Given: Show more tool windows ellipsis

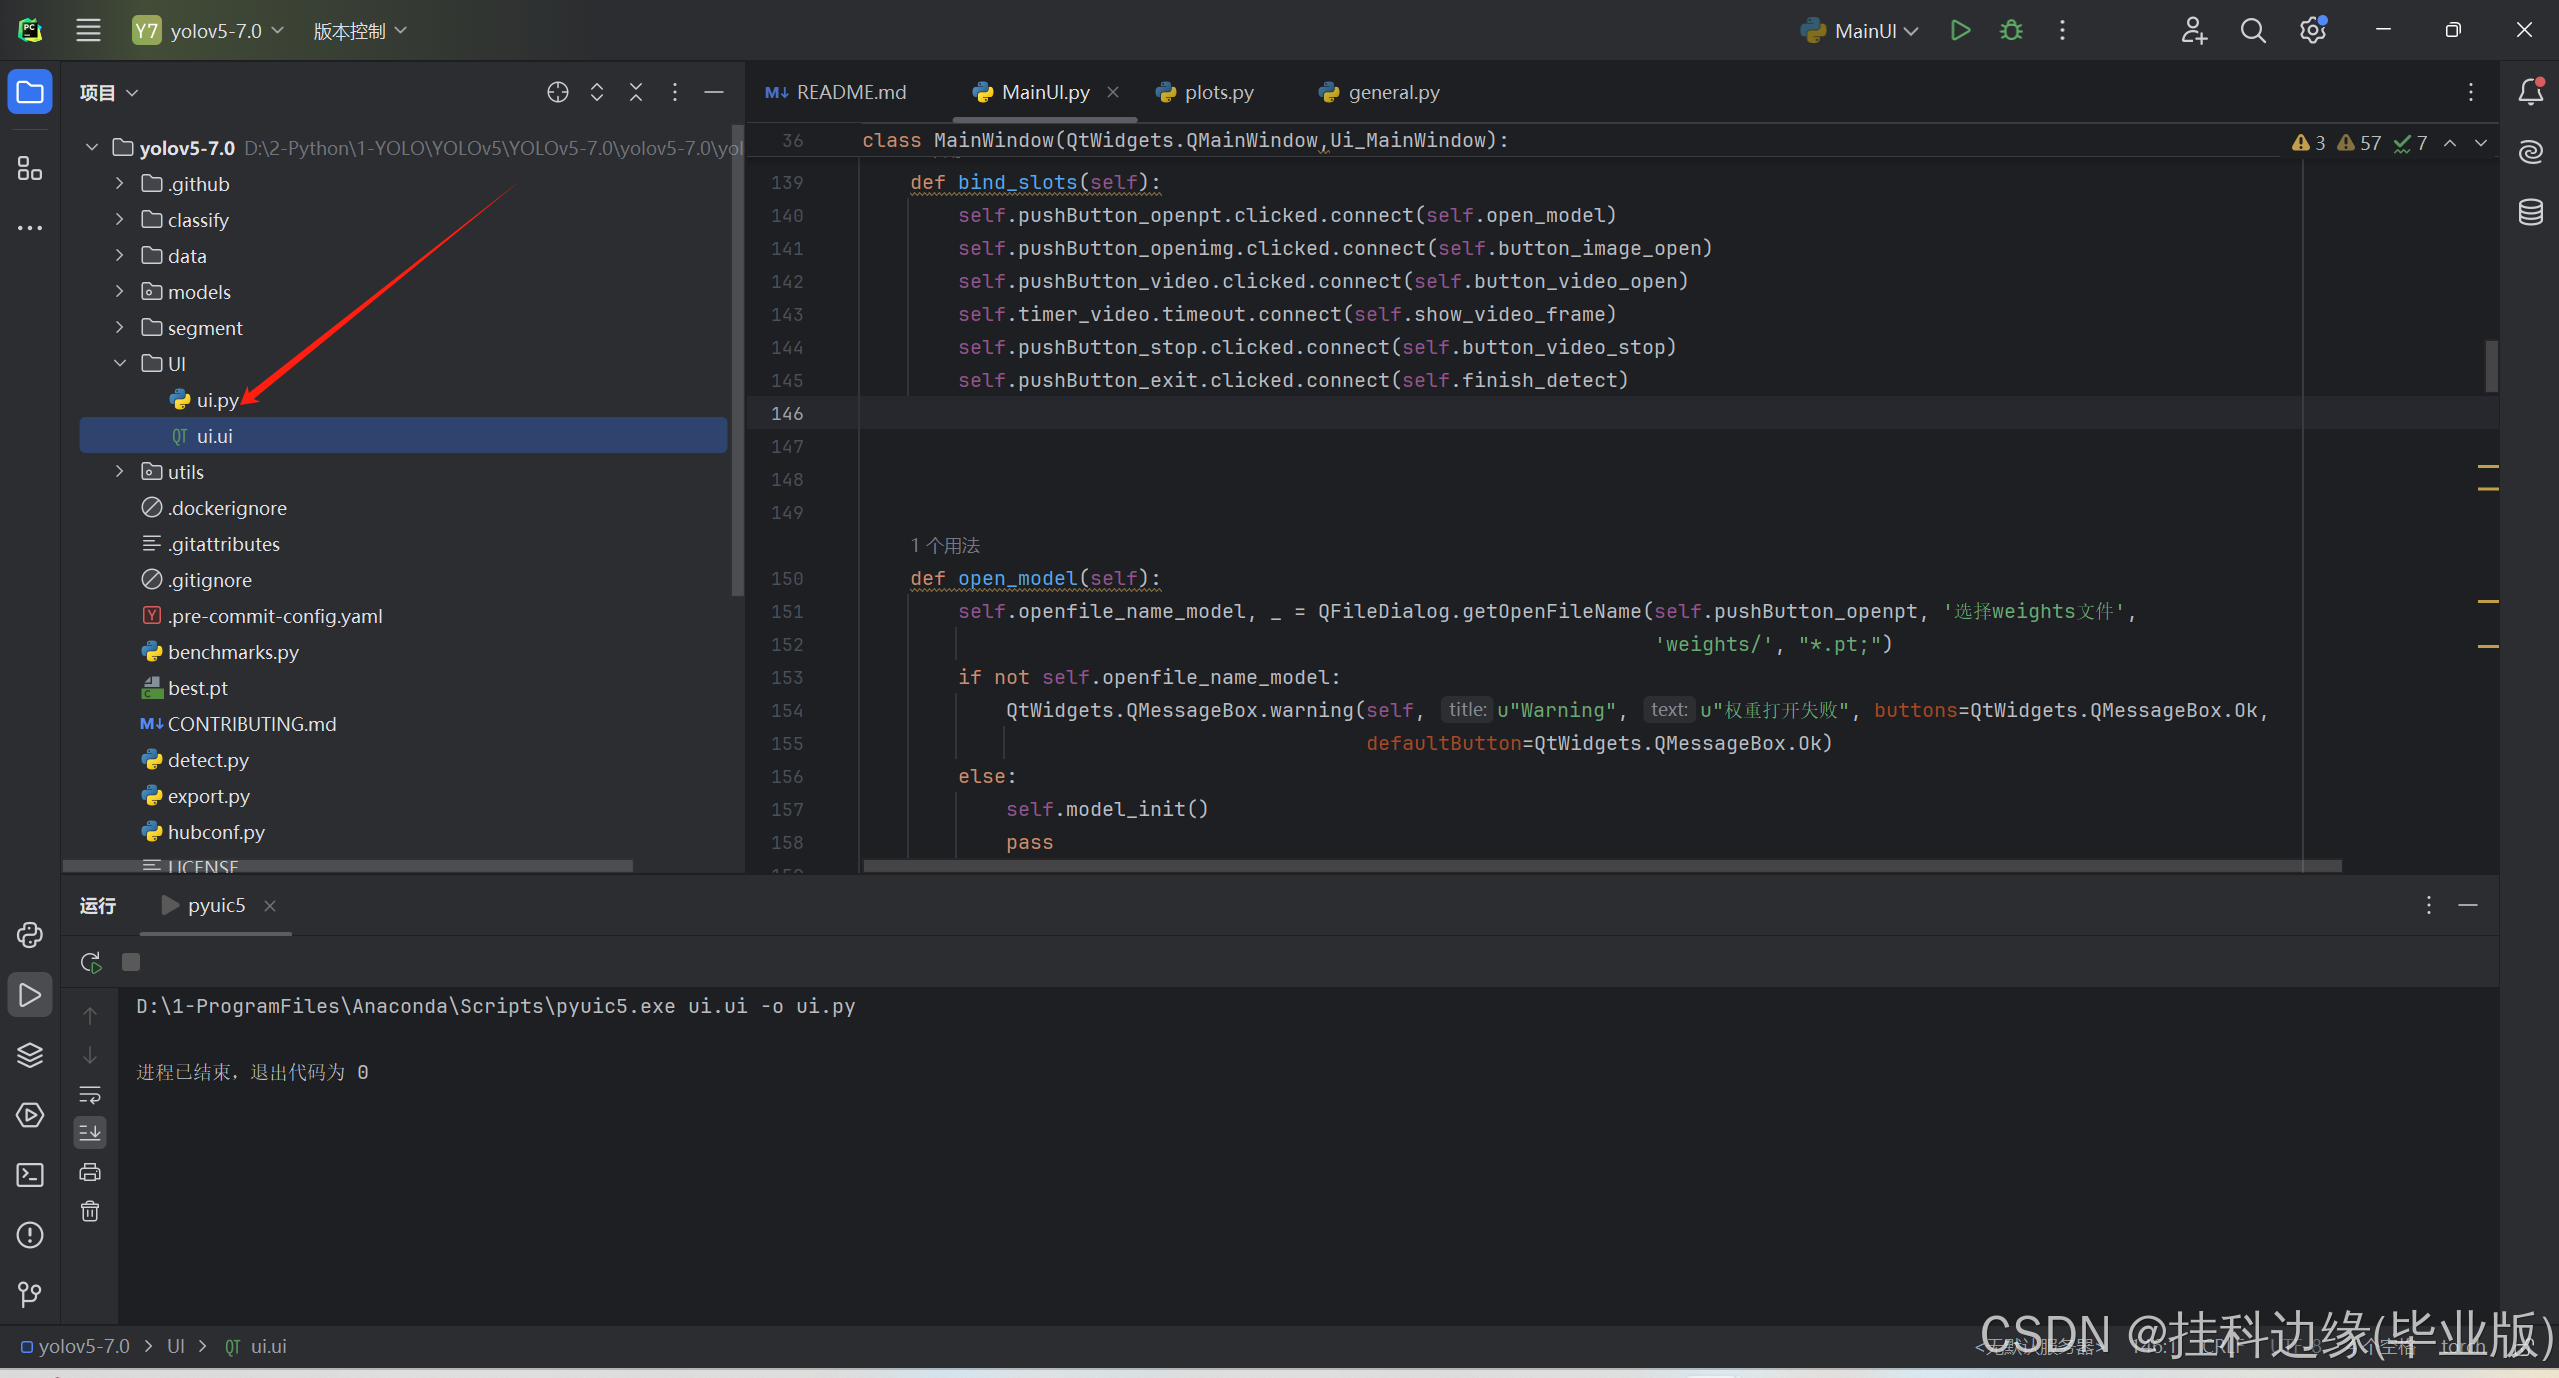Looking at the screenshot, I should pos(30,228).
